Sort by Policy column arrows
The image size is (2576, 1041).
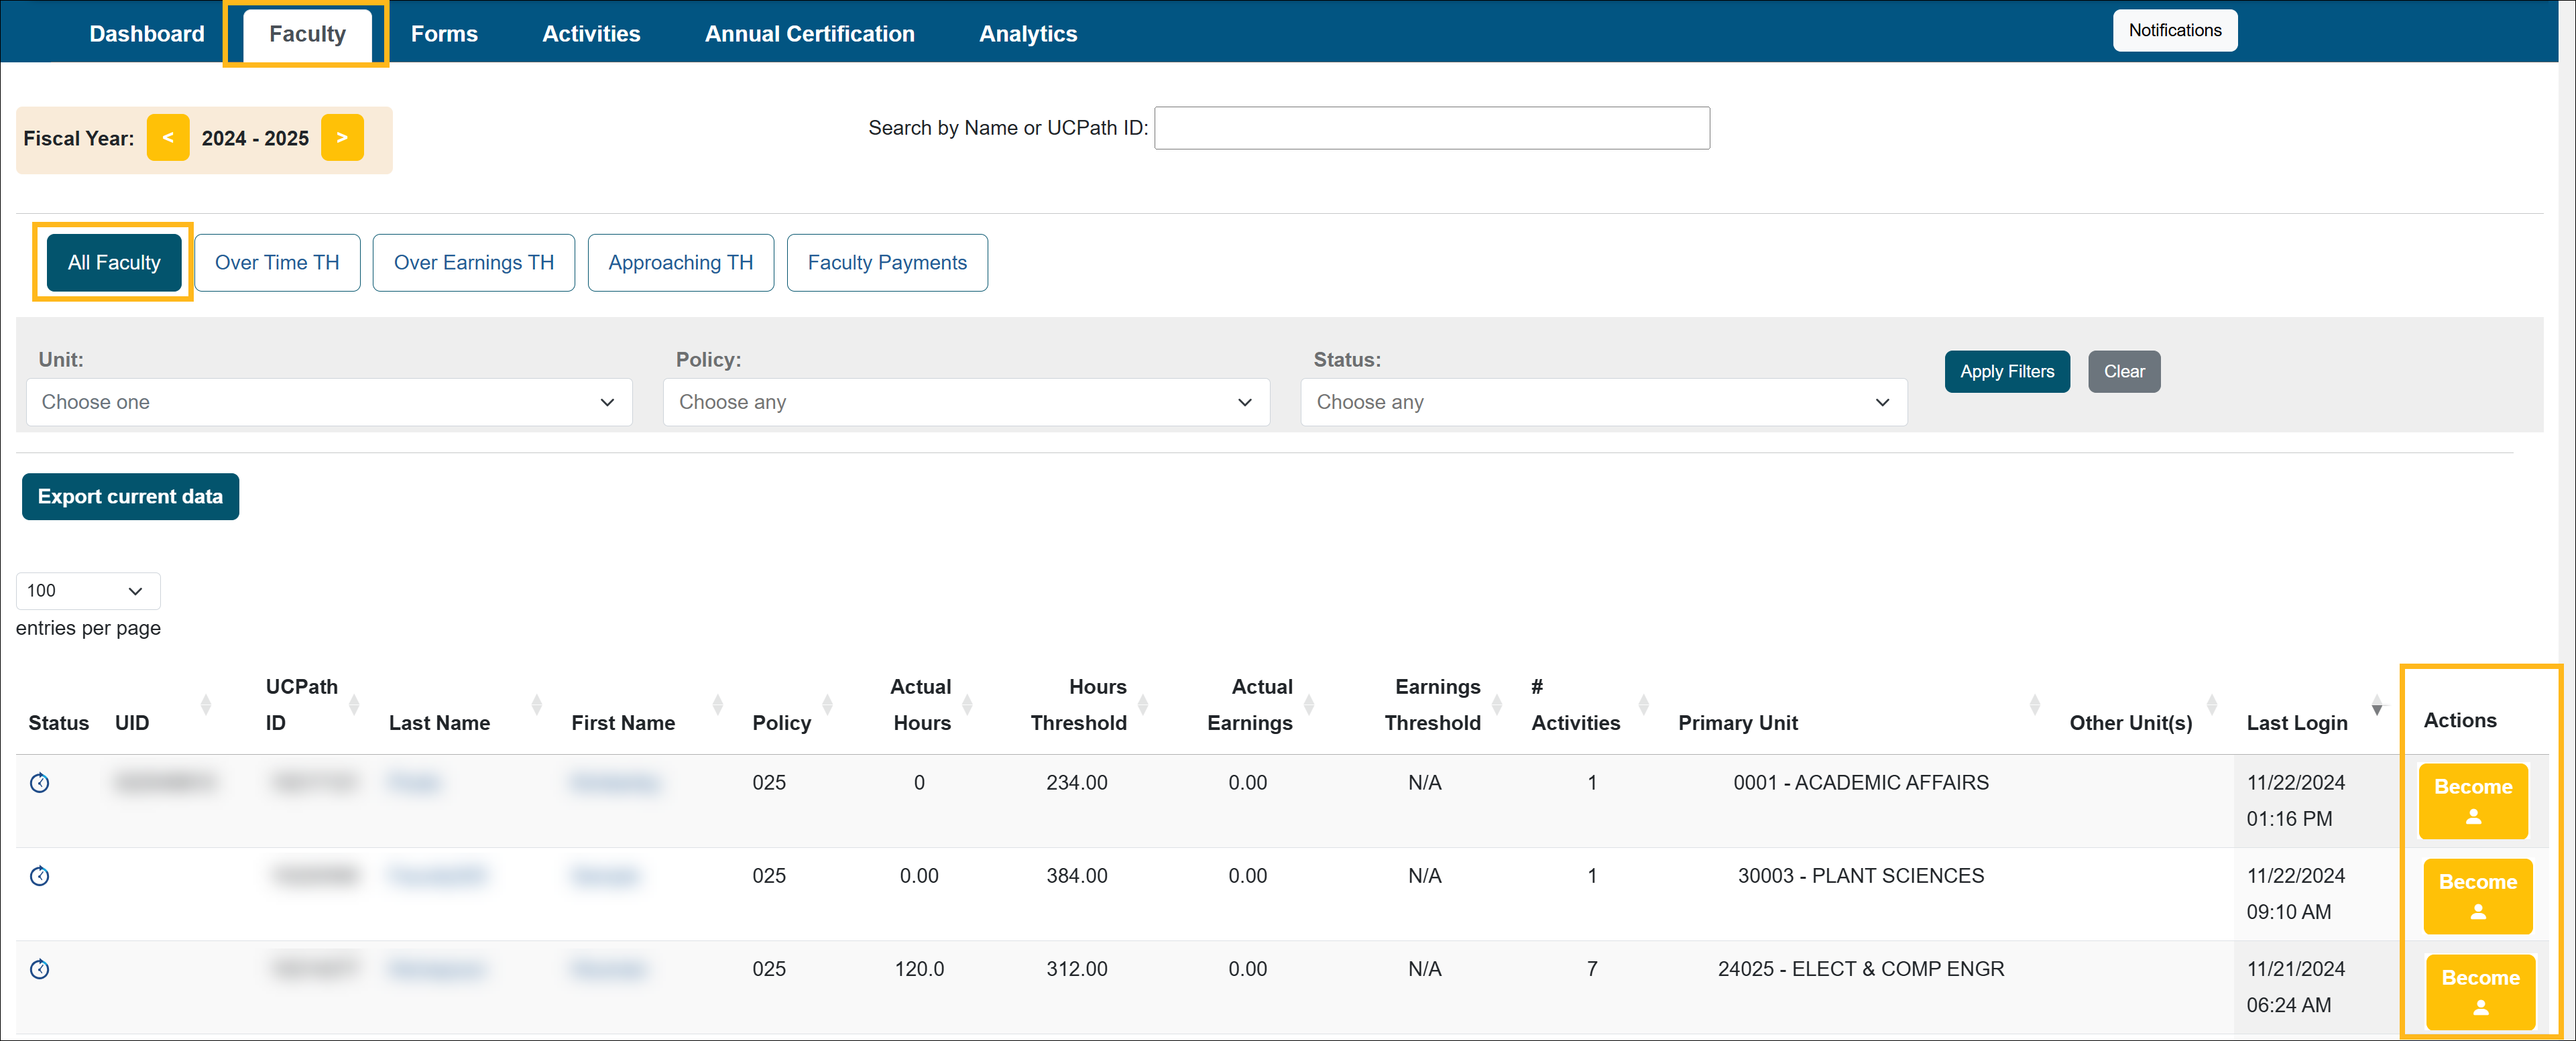tap(828, 705)
